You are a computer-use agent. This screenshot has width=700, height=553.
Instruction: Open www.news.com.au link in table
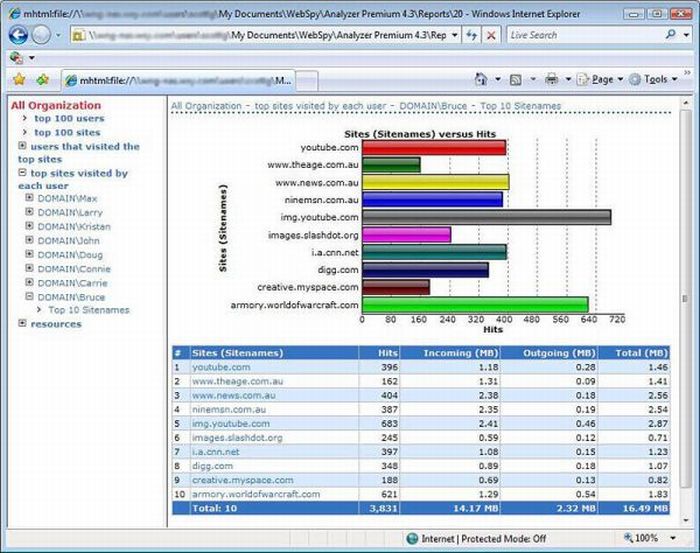234,395
